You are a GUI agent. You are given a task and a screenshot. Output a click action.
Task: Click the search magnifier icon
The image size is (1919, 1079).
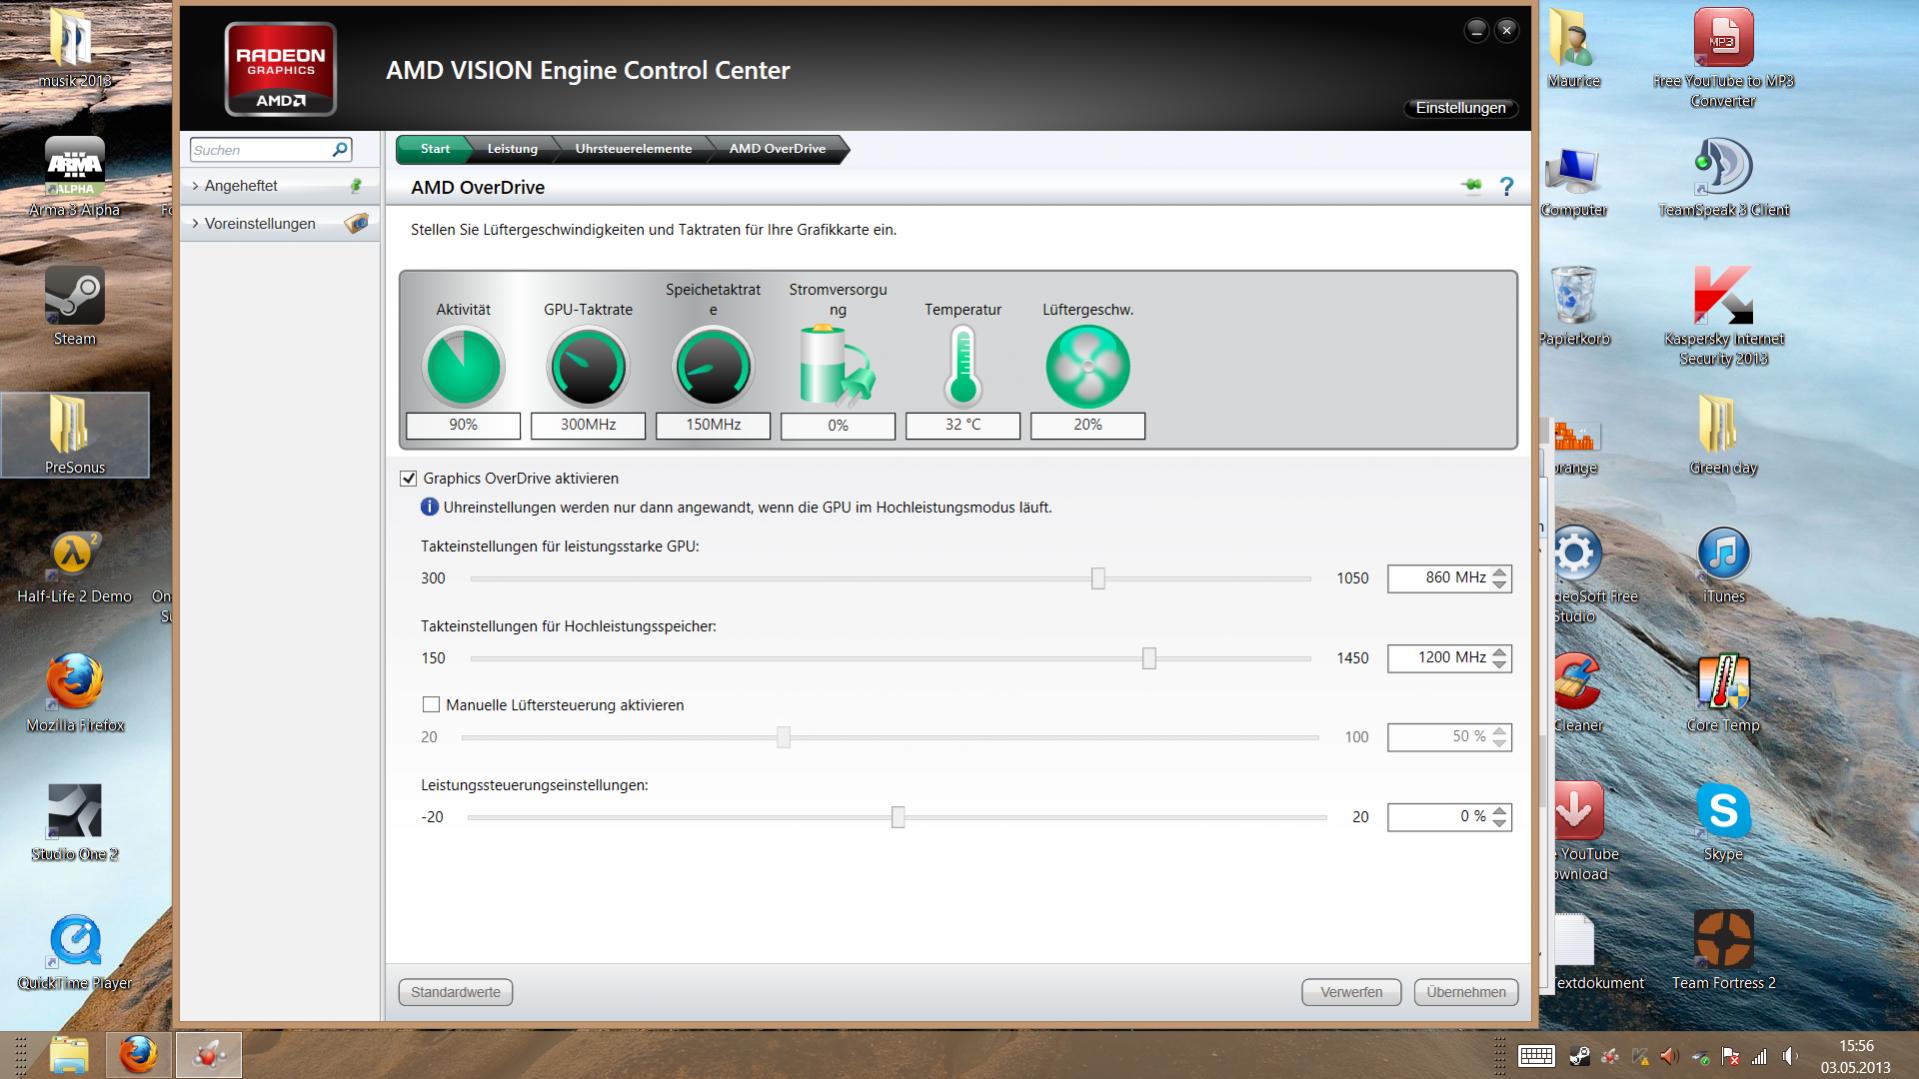tap(340, 149)
